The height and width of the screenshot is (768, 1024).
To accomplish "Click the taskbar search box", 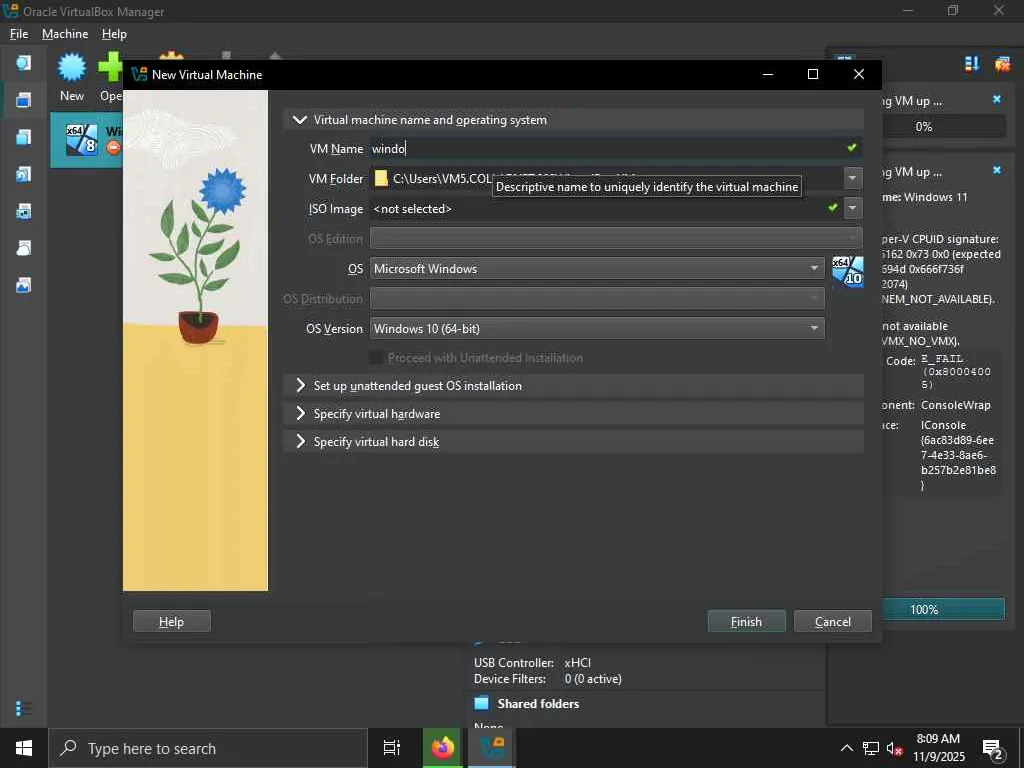I will click(208, 748).
